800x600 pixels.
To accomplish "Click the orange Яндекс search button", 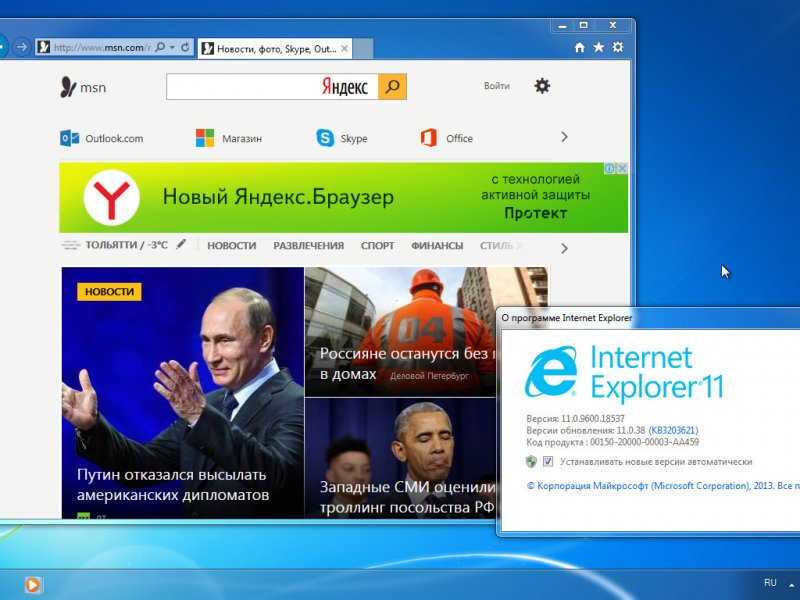I will [x=392, y=87].
